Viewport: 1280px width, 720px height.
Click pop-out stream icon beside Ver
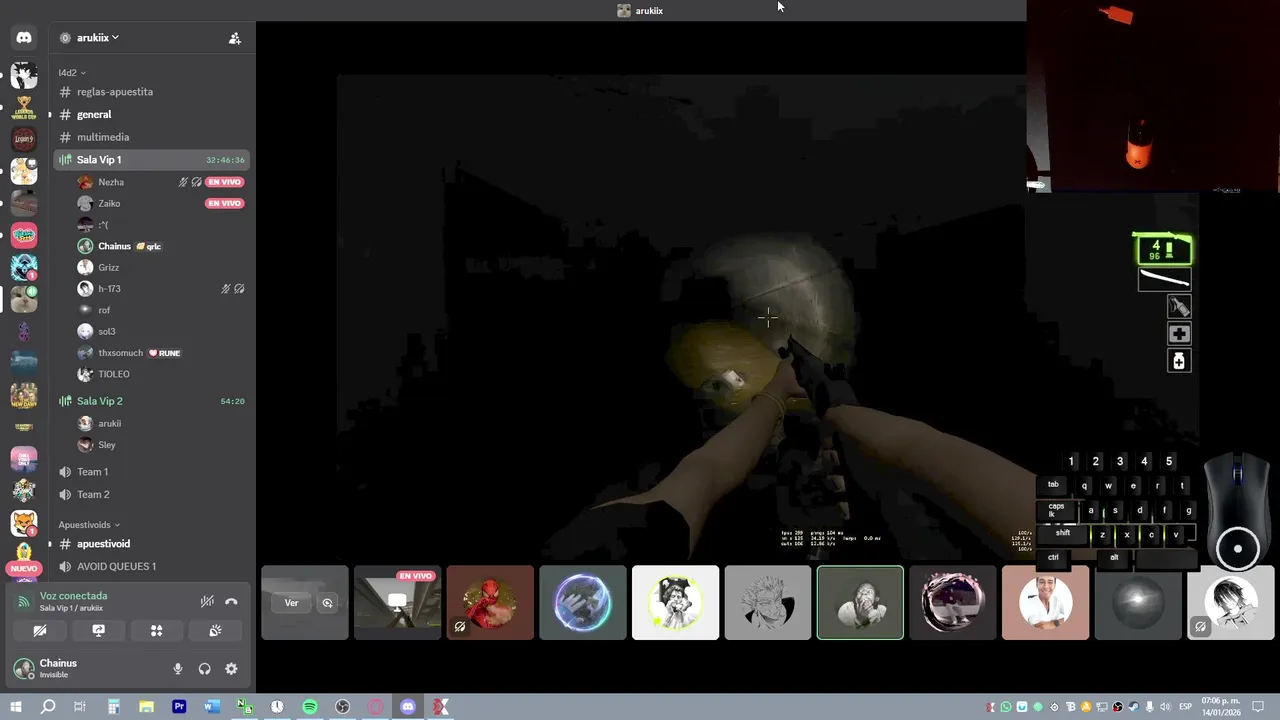[x=327, y=603]
